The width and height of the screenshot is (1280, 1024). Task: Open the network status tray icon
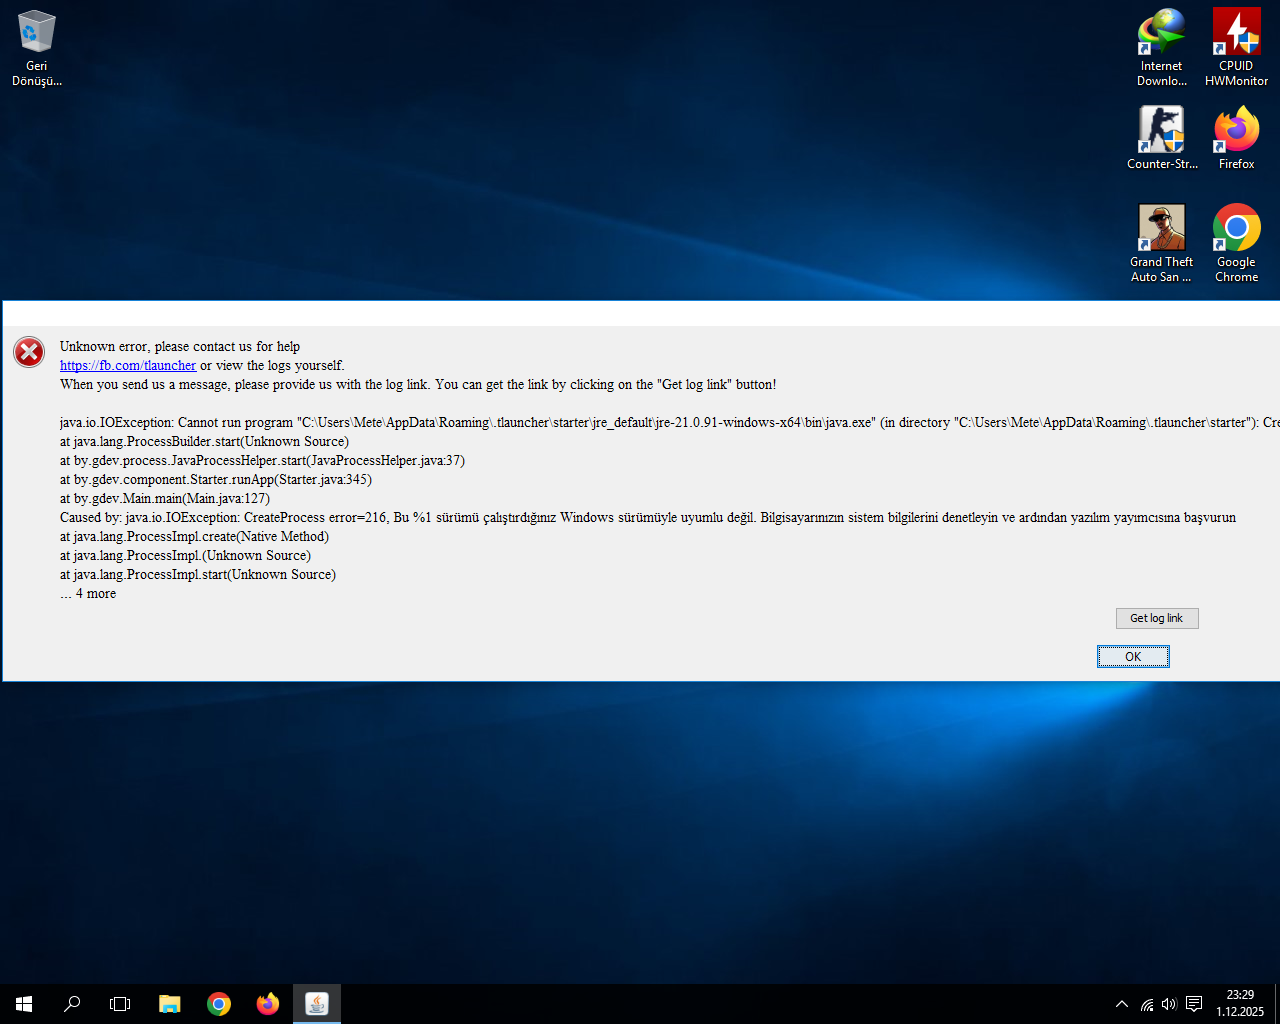click(1147, 1004)
